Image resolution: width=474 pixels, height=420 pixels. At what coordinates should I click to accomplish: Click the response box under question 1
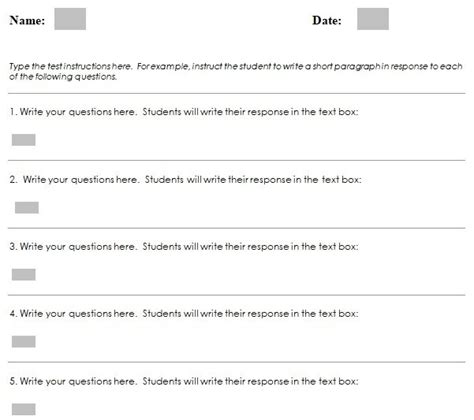(x=24, y=140)
